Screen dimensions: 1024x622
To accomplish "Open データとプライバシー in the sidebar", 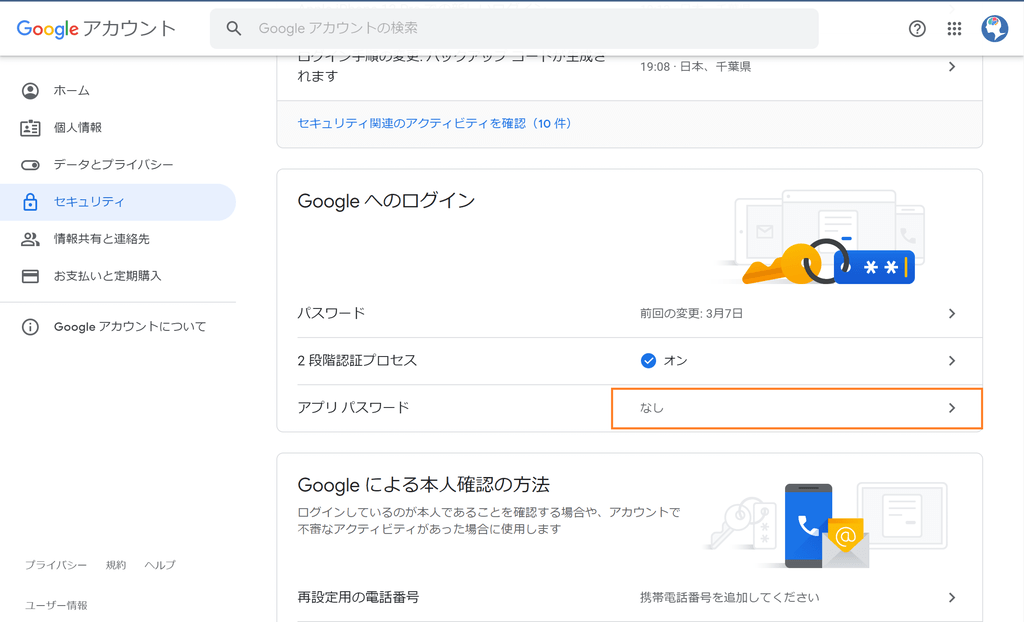I will tap(118, 165).
